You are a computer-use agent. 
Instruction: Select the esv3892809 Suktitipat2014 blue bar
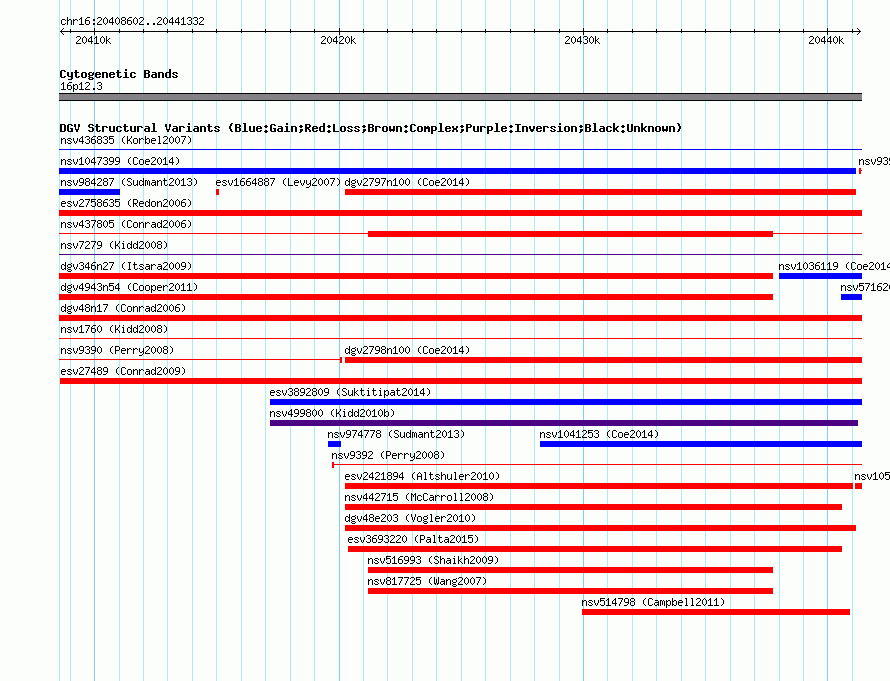pyautogui.click(x=566, y=402)
